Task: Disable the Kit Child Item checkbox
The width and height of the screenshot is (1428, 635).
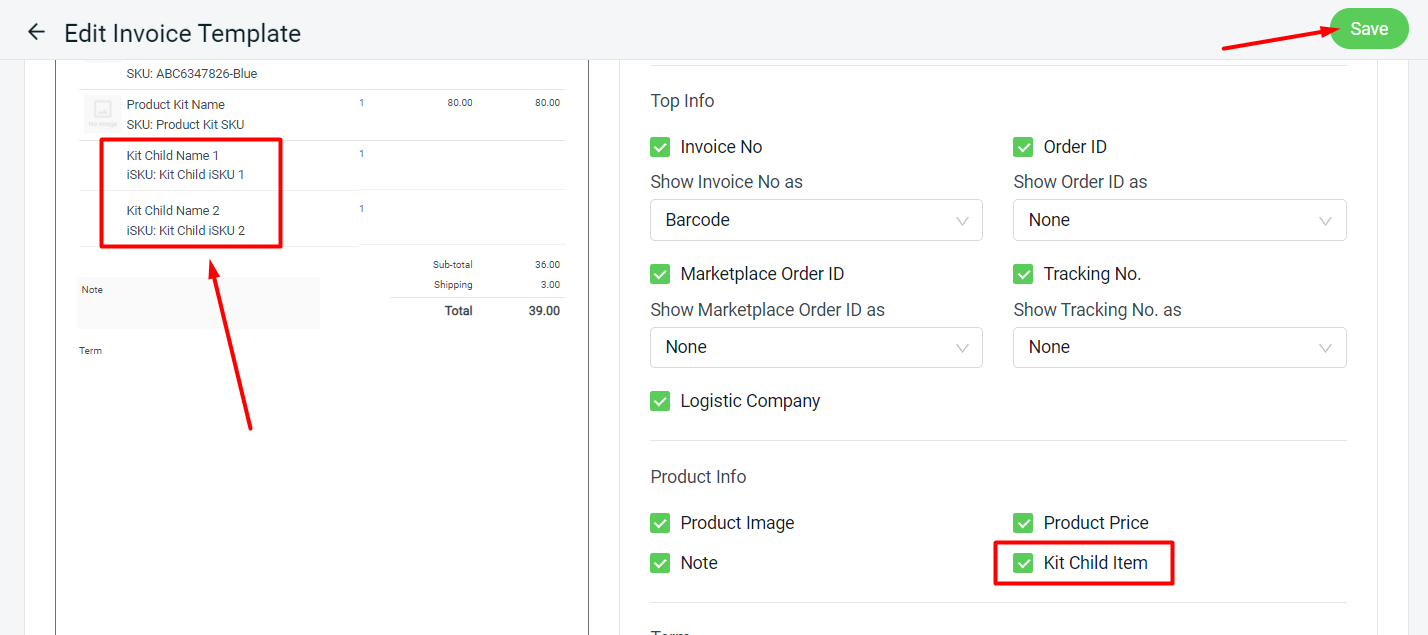Action: coord(1023,563)
